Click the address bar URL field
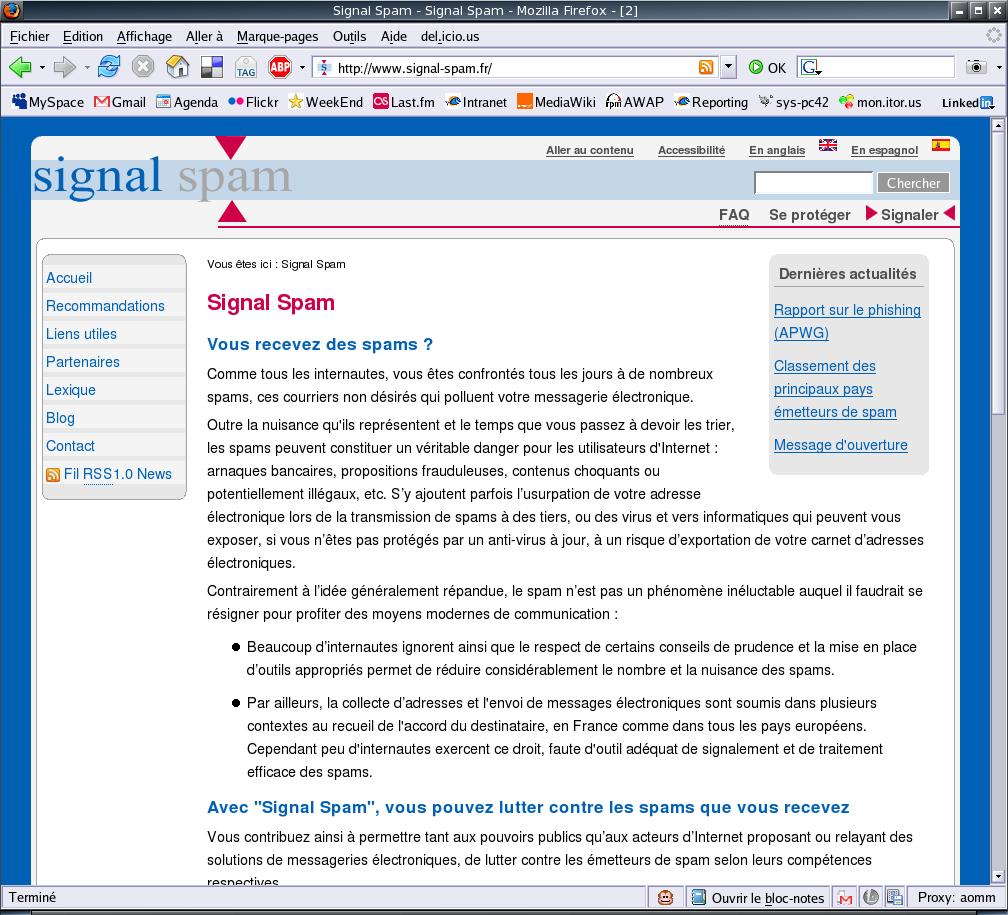This screenshot has height=915, width=1008. [x=514, y=68]
